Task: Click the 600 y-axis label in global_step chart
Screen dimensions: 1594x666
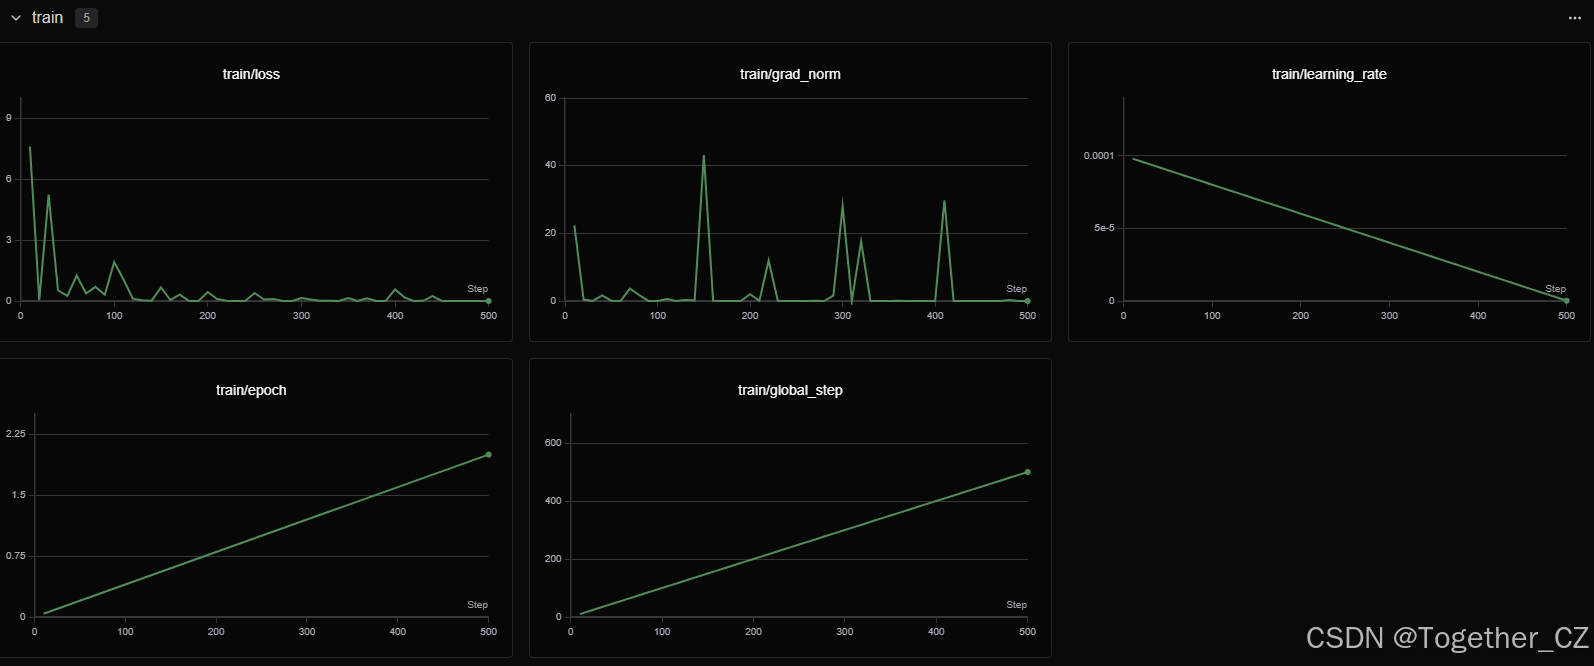Action: click(x=553, y=443)
